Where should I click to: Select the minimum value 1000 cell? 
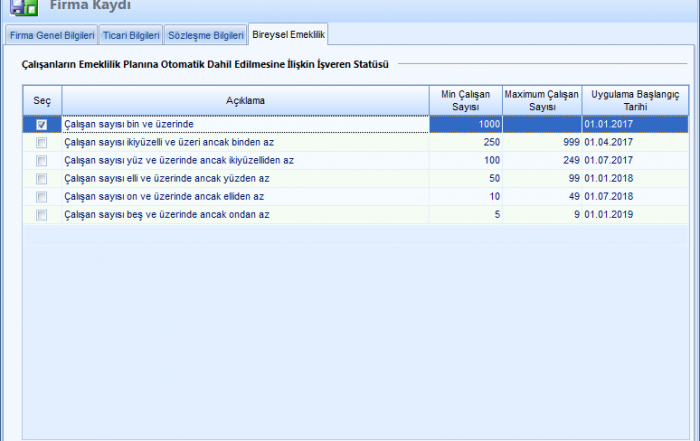pyautogui.click(x=466, y=125)
